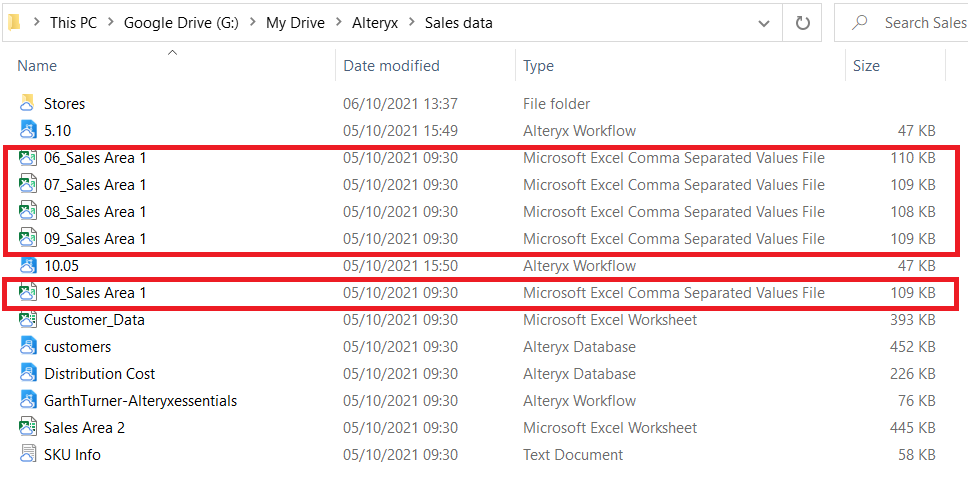
Task: Click the SKU Info text document icon
Action: click(x=28, y=455)
